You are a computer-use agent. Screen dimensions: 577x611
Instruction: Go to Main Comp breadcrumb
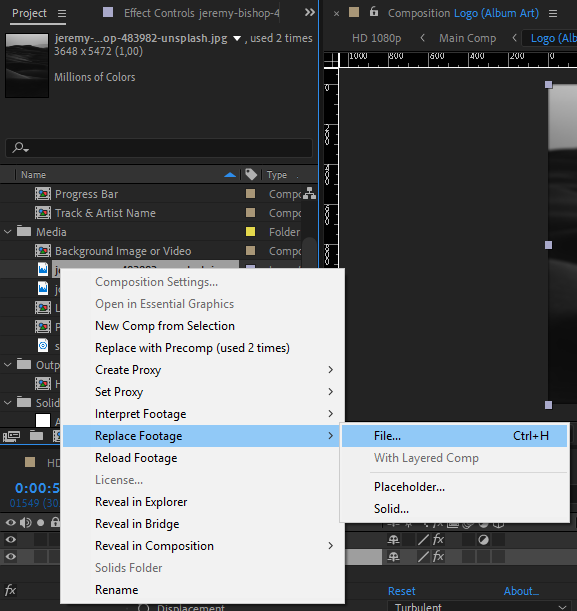(x=468, y=38)
